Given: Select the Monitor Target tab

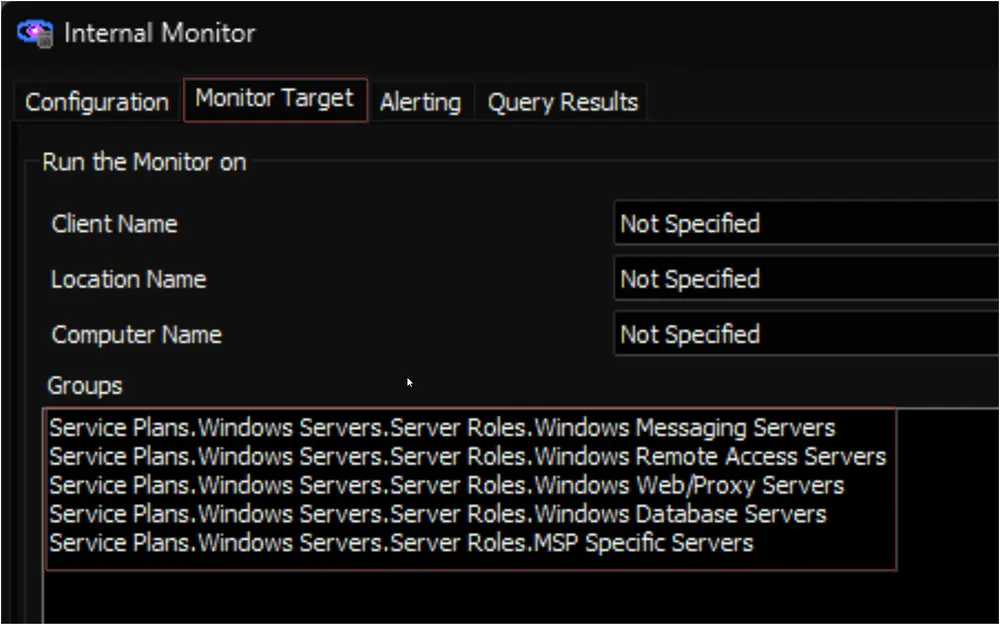Looking at the screenshot, I should (275, 99).
